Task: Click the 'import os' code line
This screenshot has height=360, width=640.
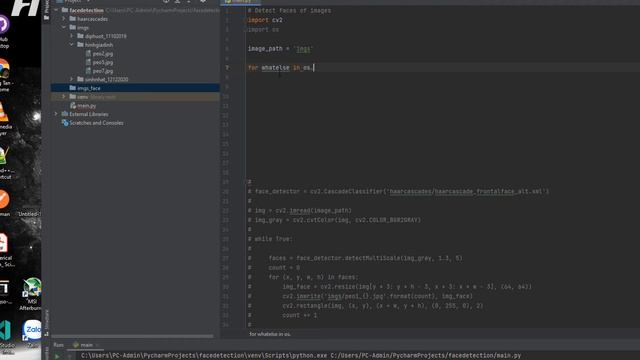Action: point(264,29)
